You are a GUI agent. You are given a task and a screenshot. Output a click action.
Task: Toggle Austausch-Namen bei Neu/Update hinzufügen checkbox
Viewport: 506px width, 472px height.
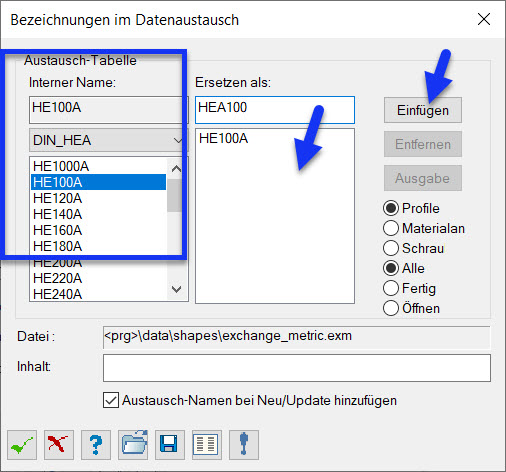[111, 400]
